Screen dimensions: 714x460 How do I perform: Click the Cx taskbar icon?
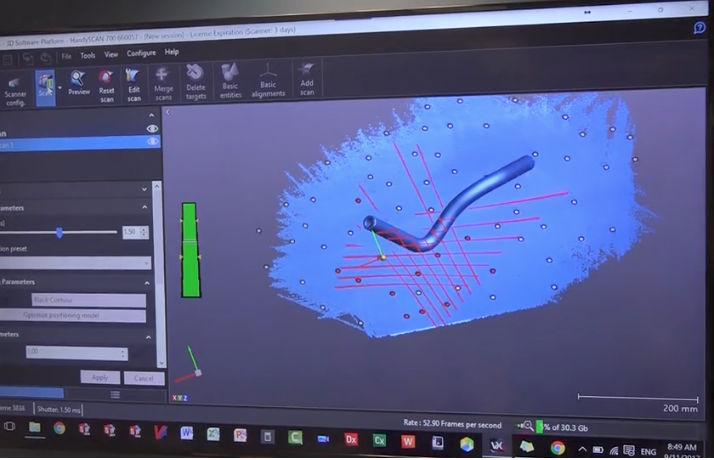coord(379,440)
